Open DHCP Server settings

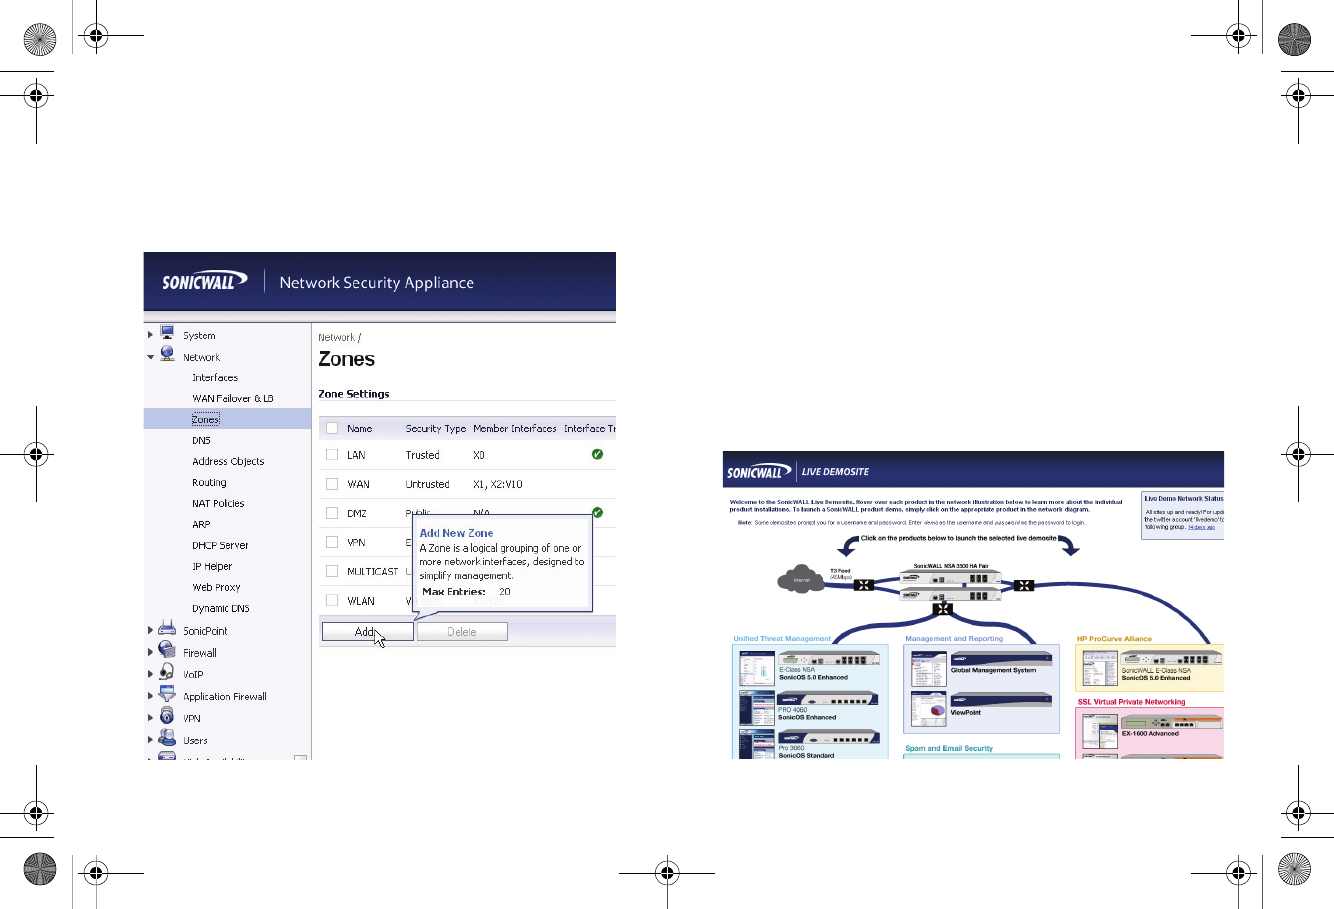(x=220, y=546)
